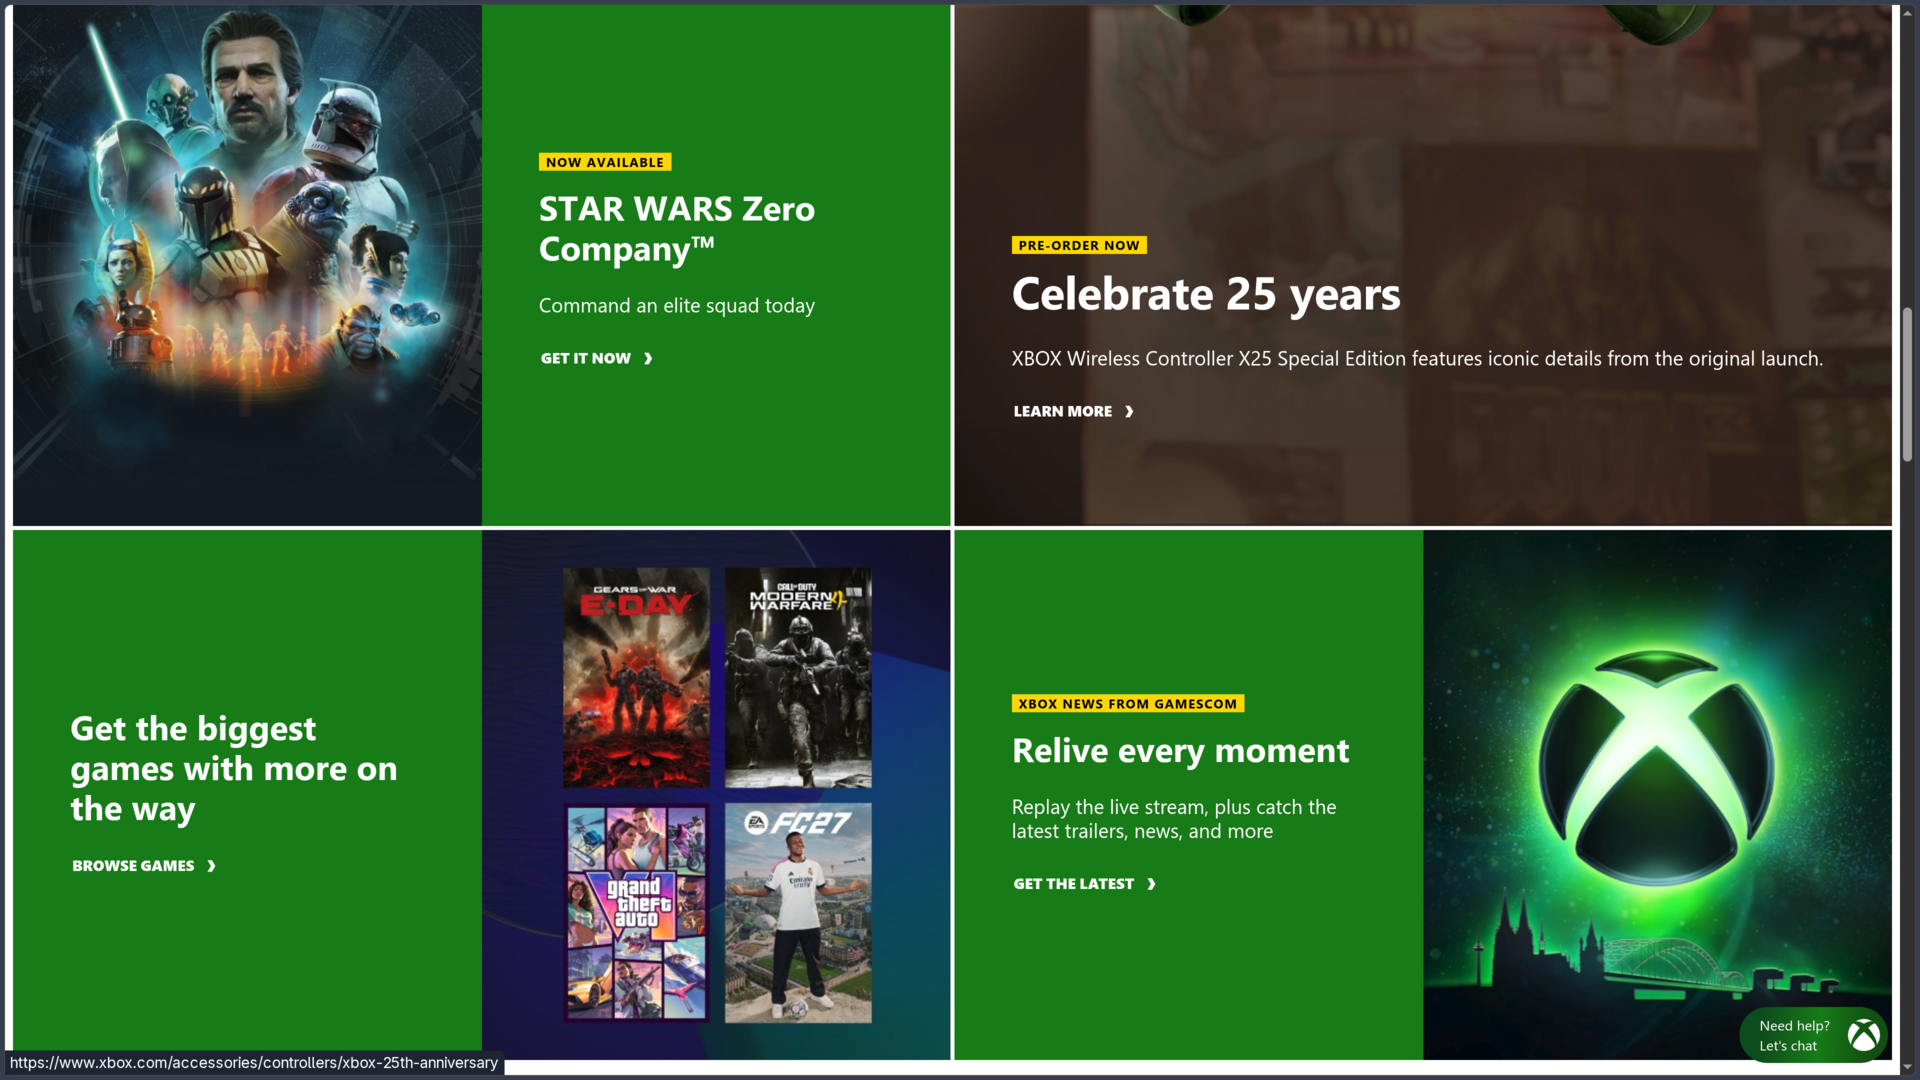Click the Celebrate 25 years heading
This screenshot has height=1080, width=1920.
point(1206,294)
